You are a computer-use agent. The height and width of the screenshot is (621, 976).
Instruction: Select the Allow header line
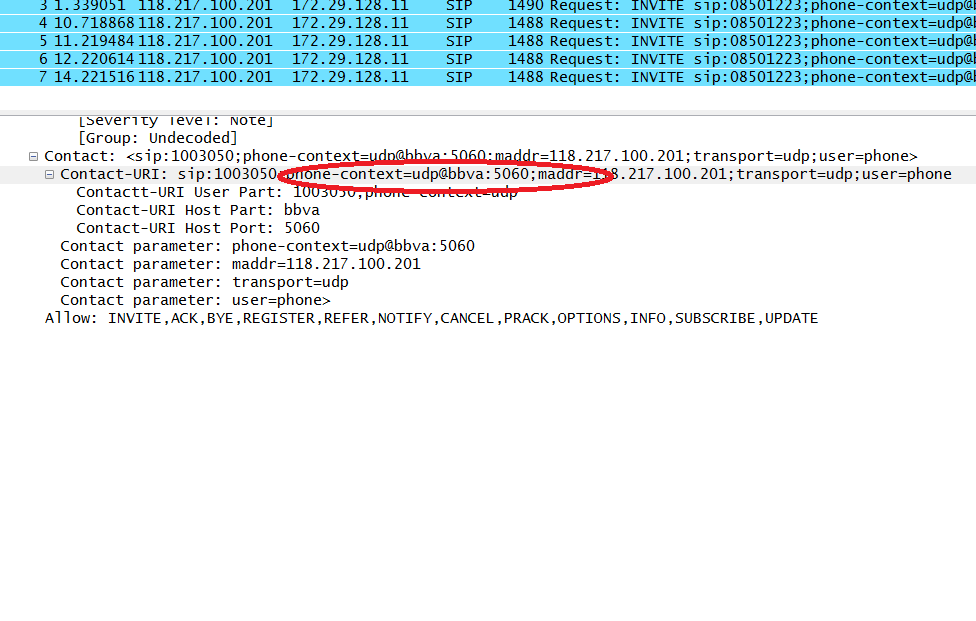click(x=430, y=318)
